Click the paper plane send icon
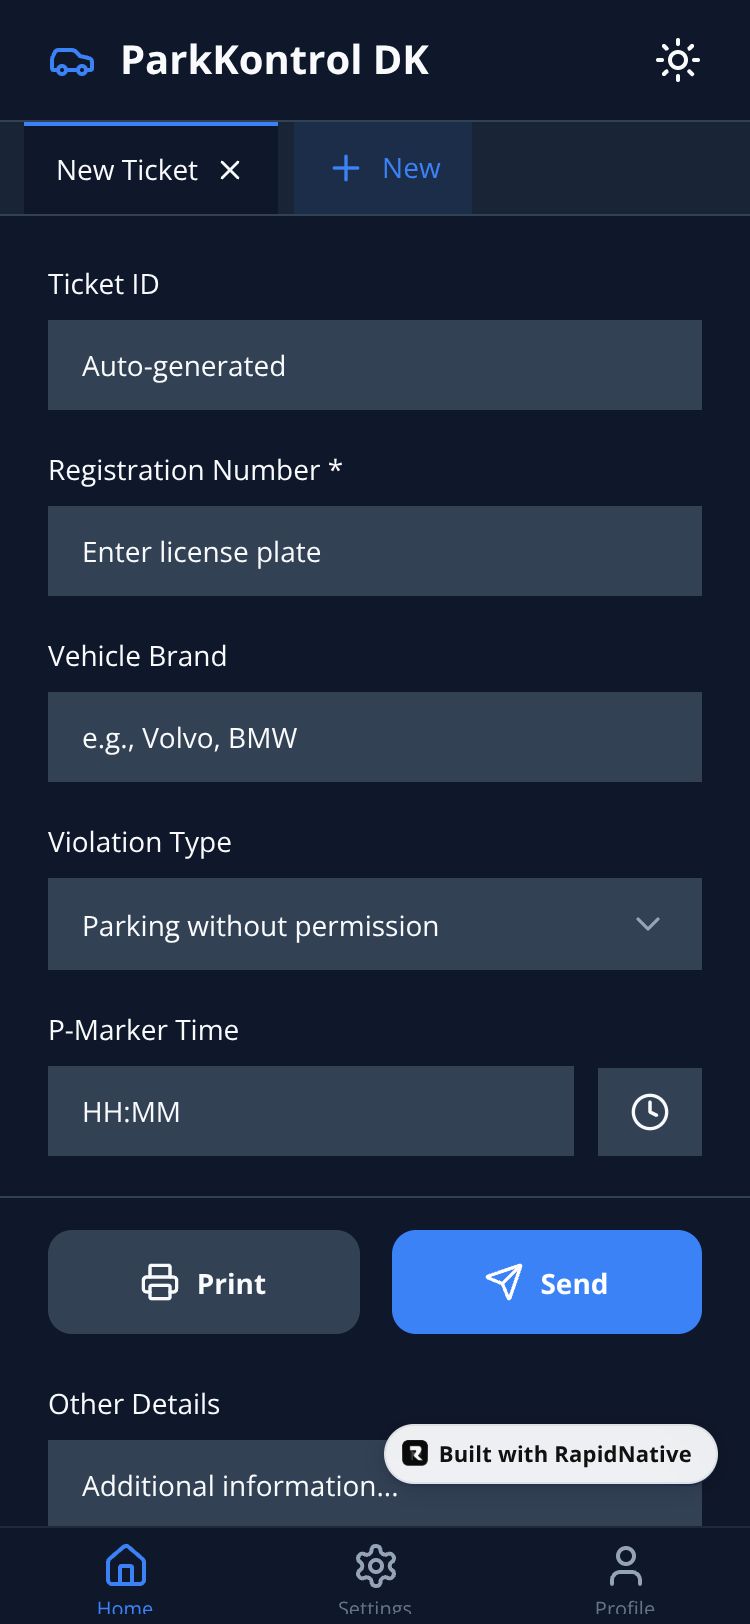 [x=504, y=1282]
